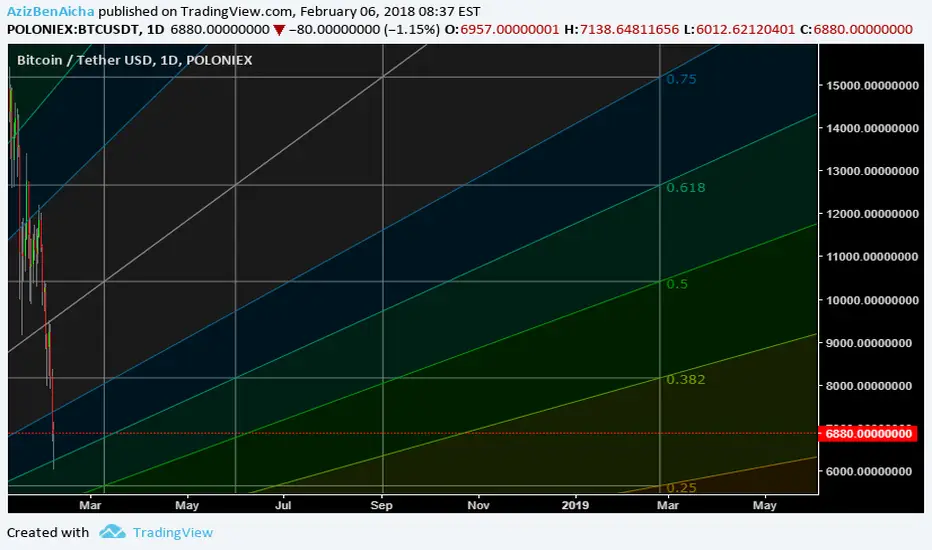Click the Jul label on time axis
Image resolution: width=932 pixels, height=550 pixels.
point(283,505)
